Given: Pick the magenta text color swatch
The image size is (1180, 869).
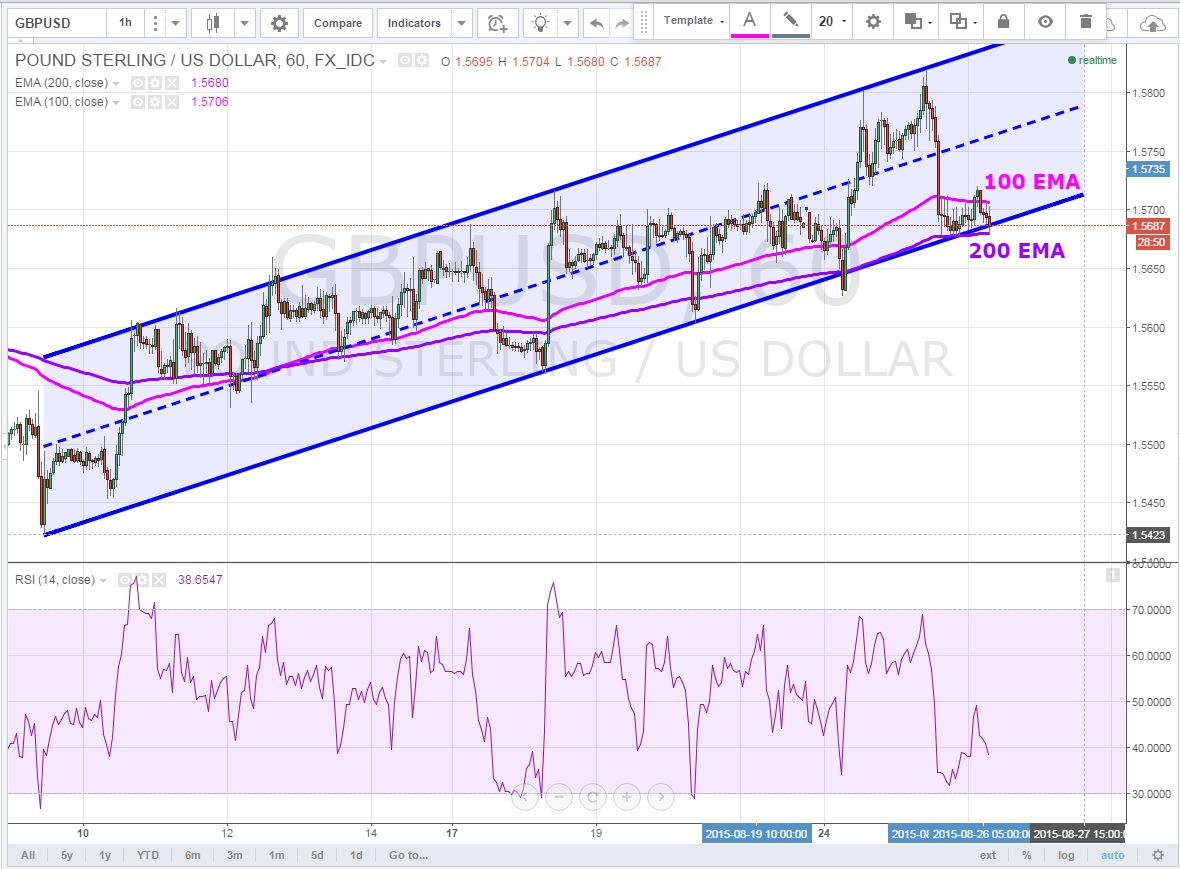Looking at the screenshot, I should click(x=749, y=21).
